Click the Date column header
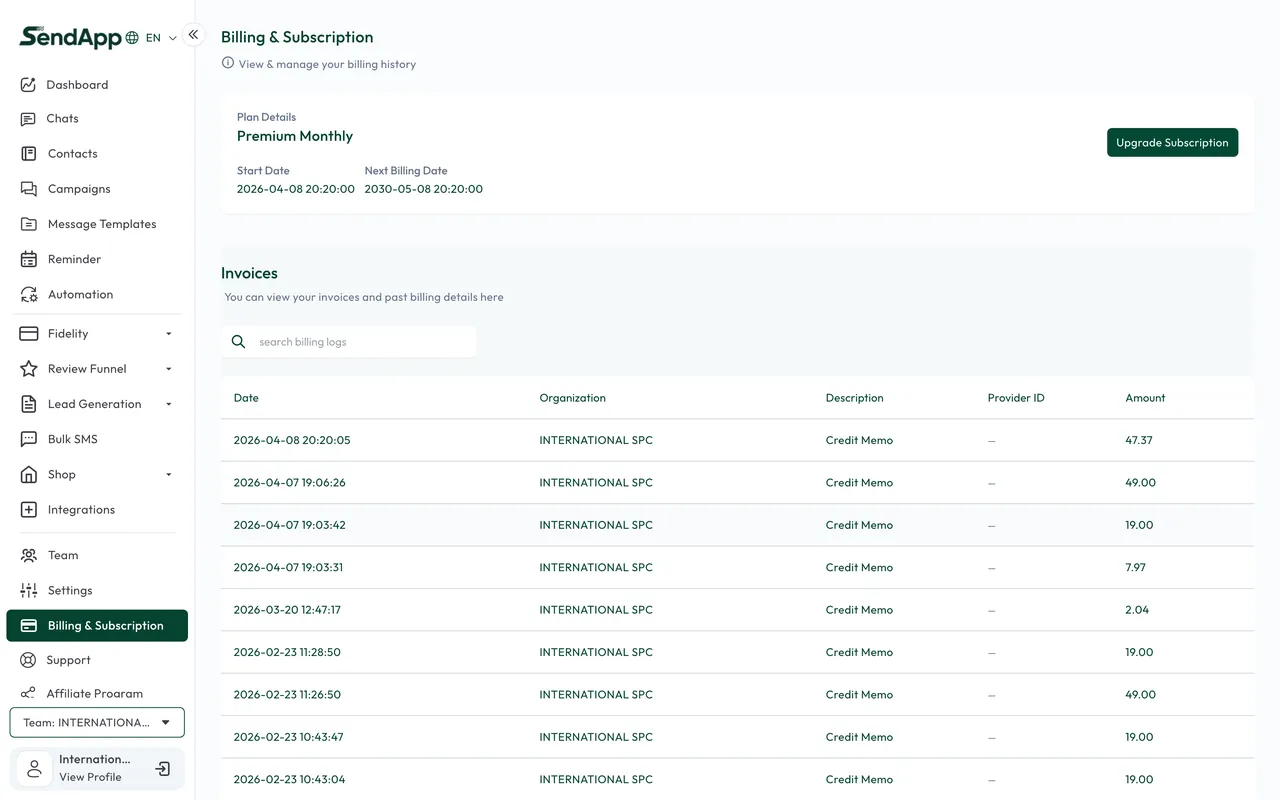The width and height of the screenshot is (1280, 800). pos(246,398)
